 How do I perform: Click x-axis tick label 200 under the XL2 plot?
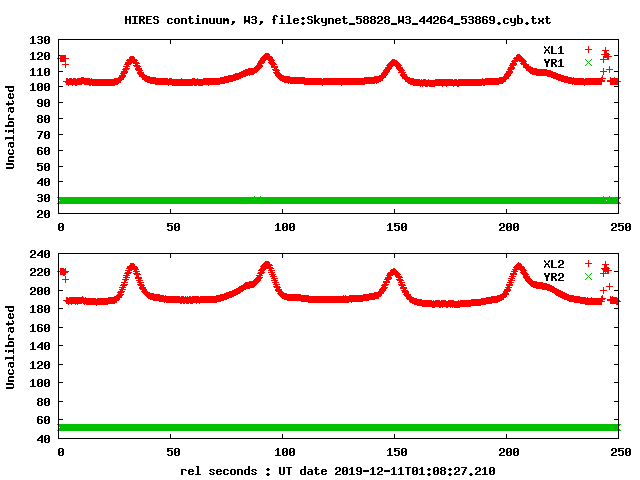509,452
